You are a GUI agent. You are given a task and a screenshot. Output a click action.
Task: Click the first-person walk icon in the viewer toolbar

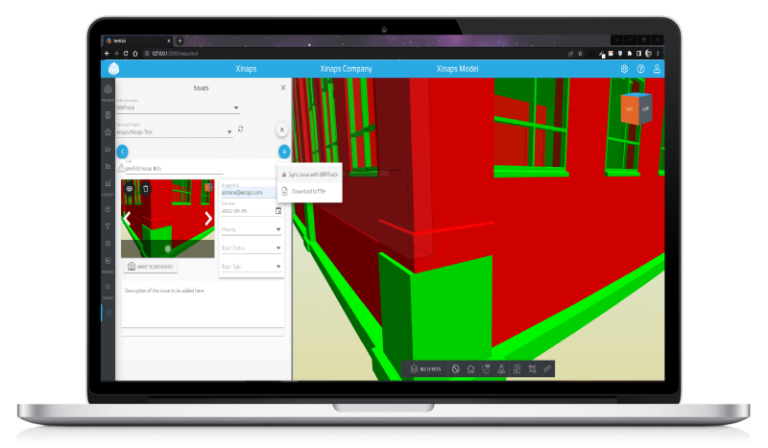pos(501,369)
